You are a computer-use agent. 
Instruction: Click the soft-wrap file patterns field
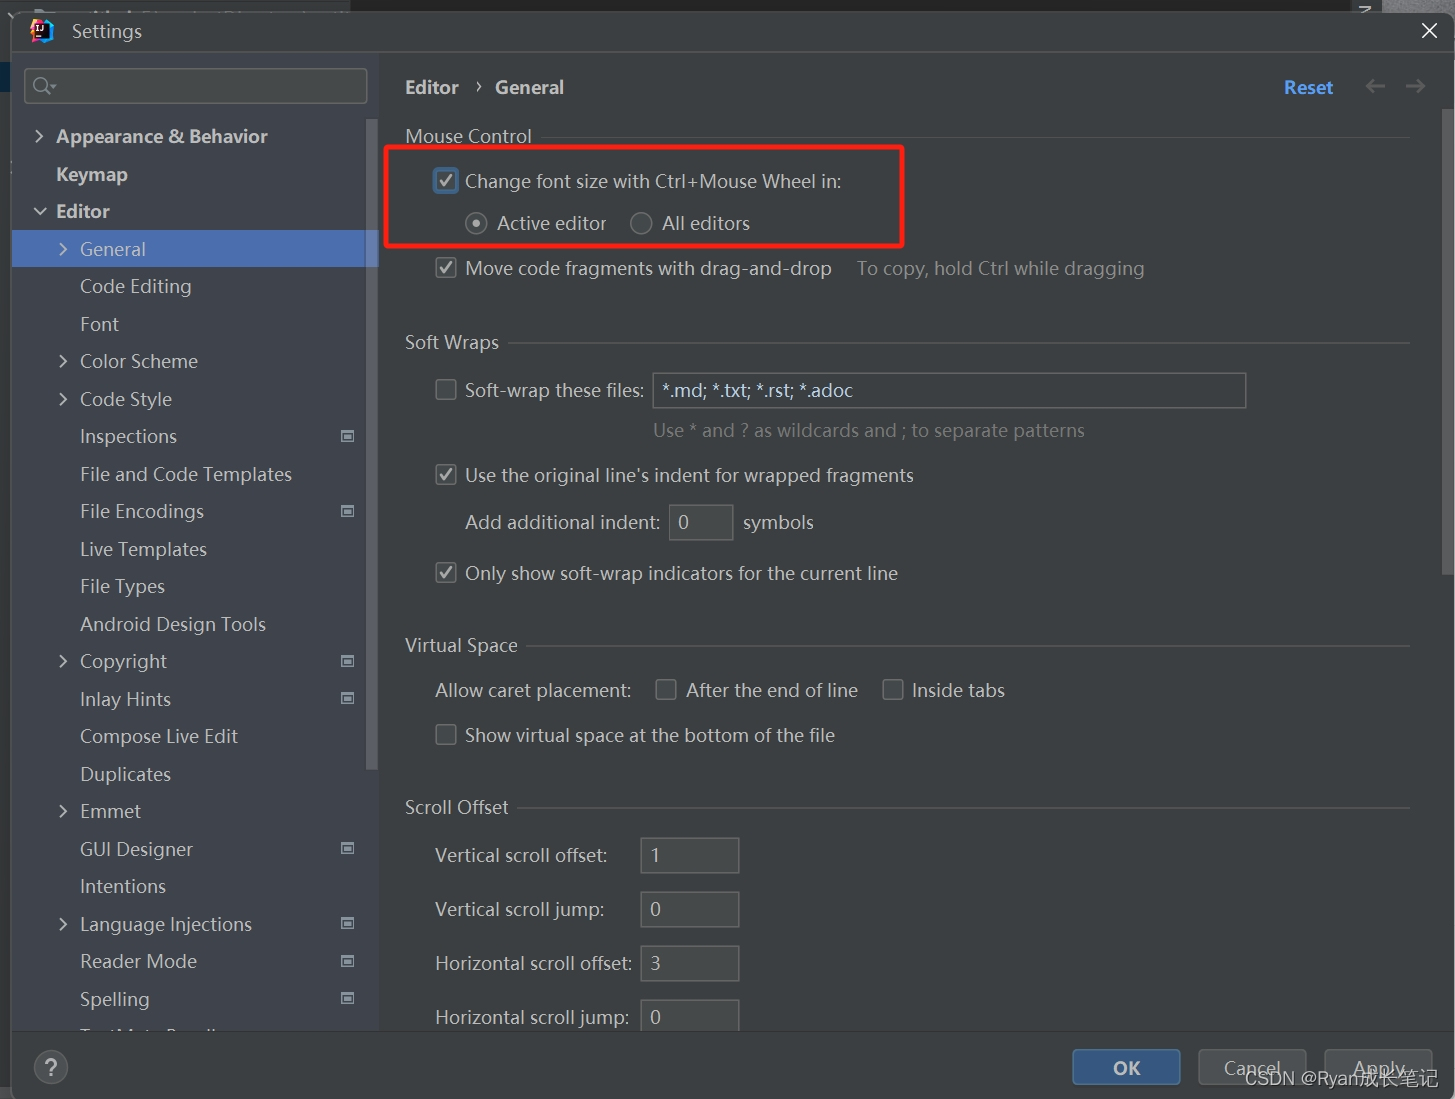tap(949, 390)
